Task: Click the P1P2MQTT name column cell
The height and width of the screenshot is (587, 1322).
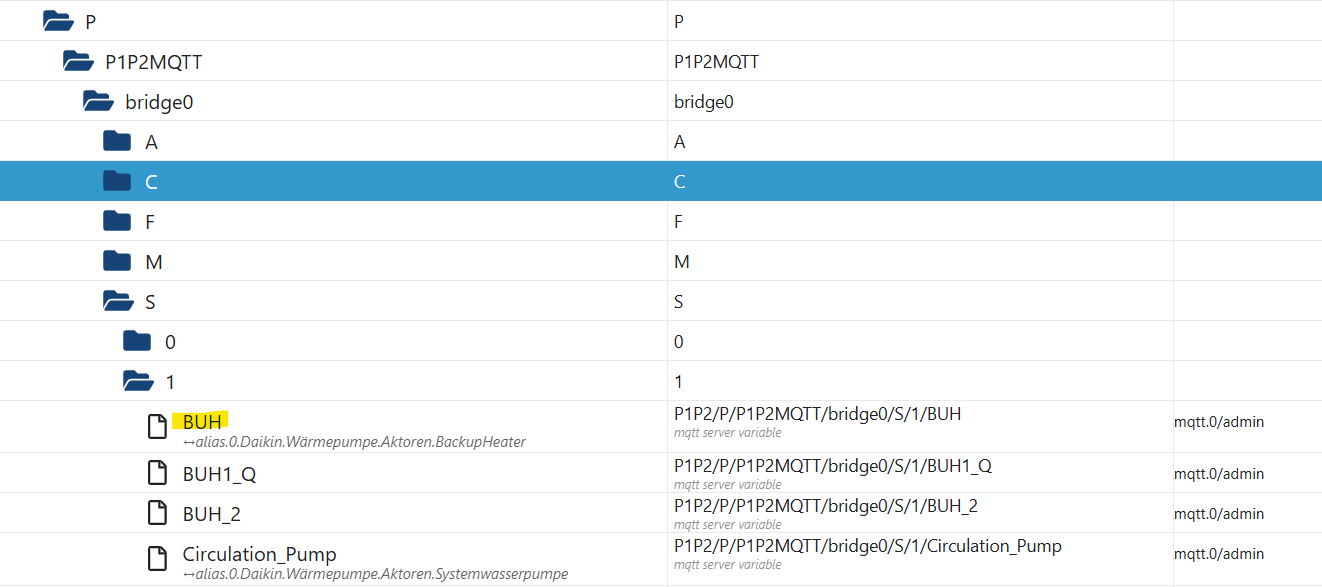Action: click(x=716, y=62)
